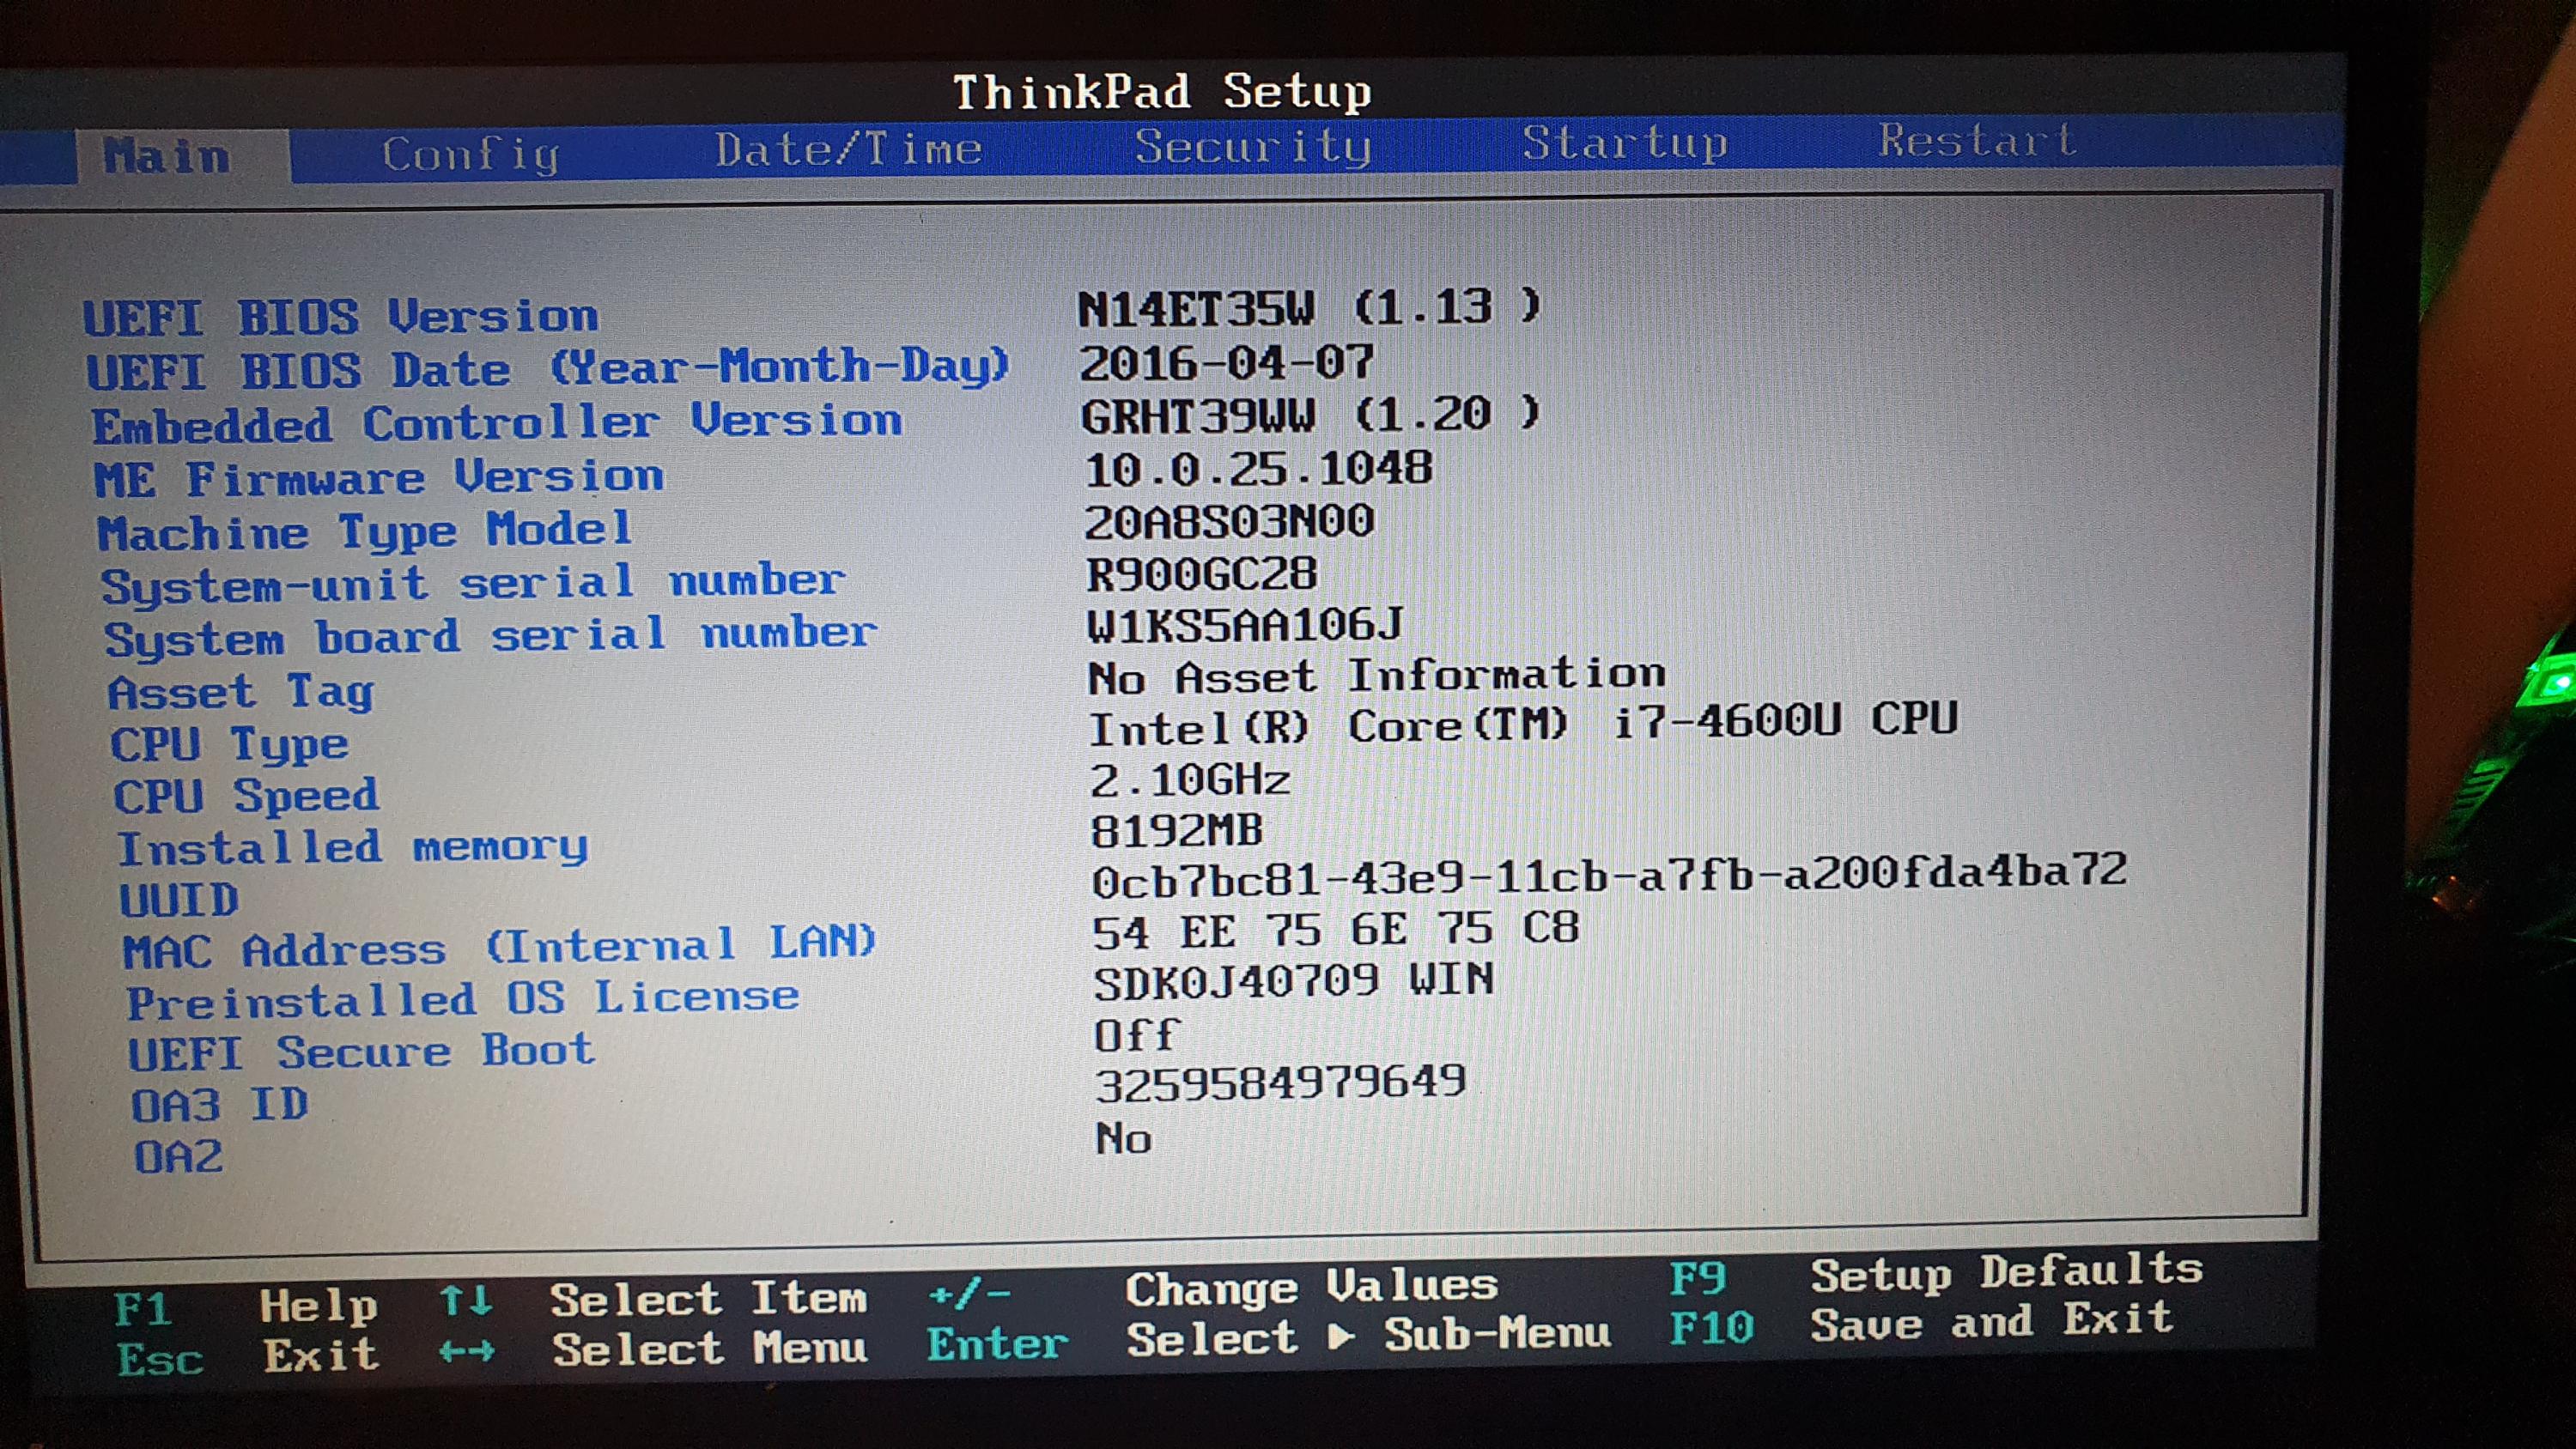Click the up/down arrows icon for Select Item

[466, 1301]
